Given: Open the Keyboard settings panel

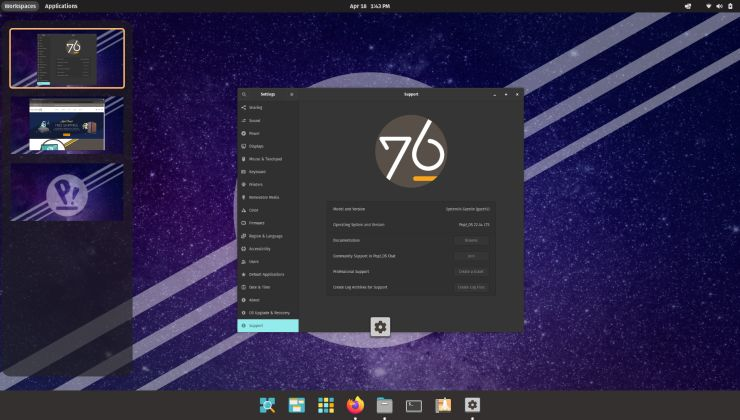Looking at the screenshot, I should 268,171.
